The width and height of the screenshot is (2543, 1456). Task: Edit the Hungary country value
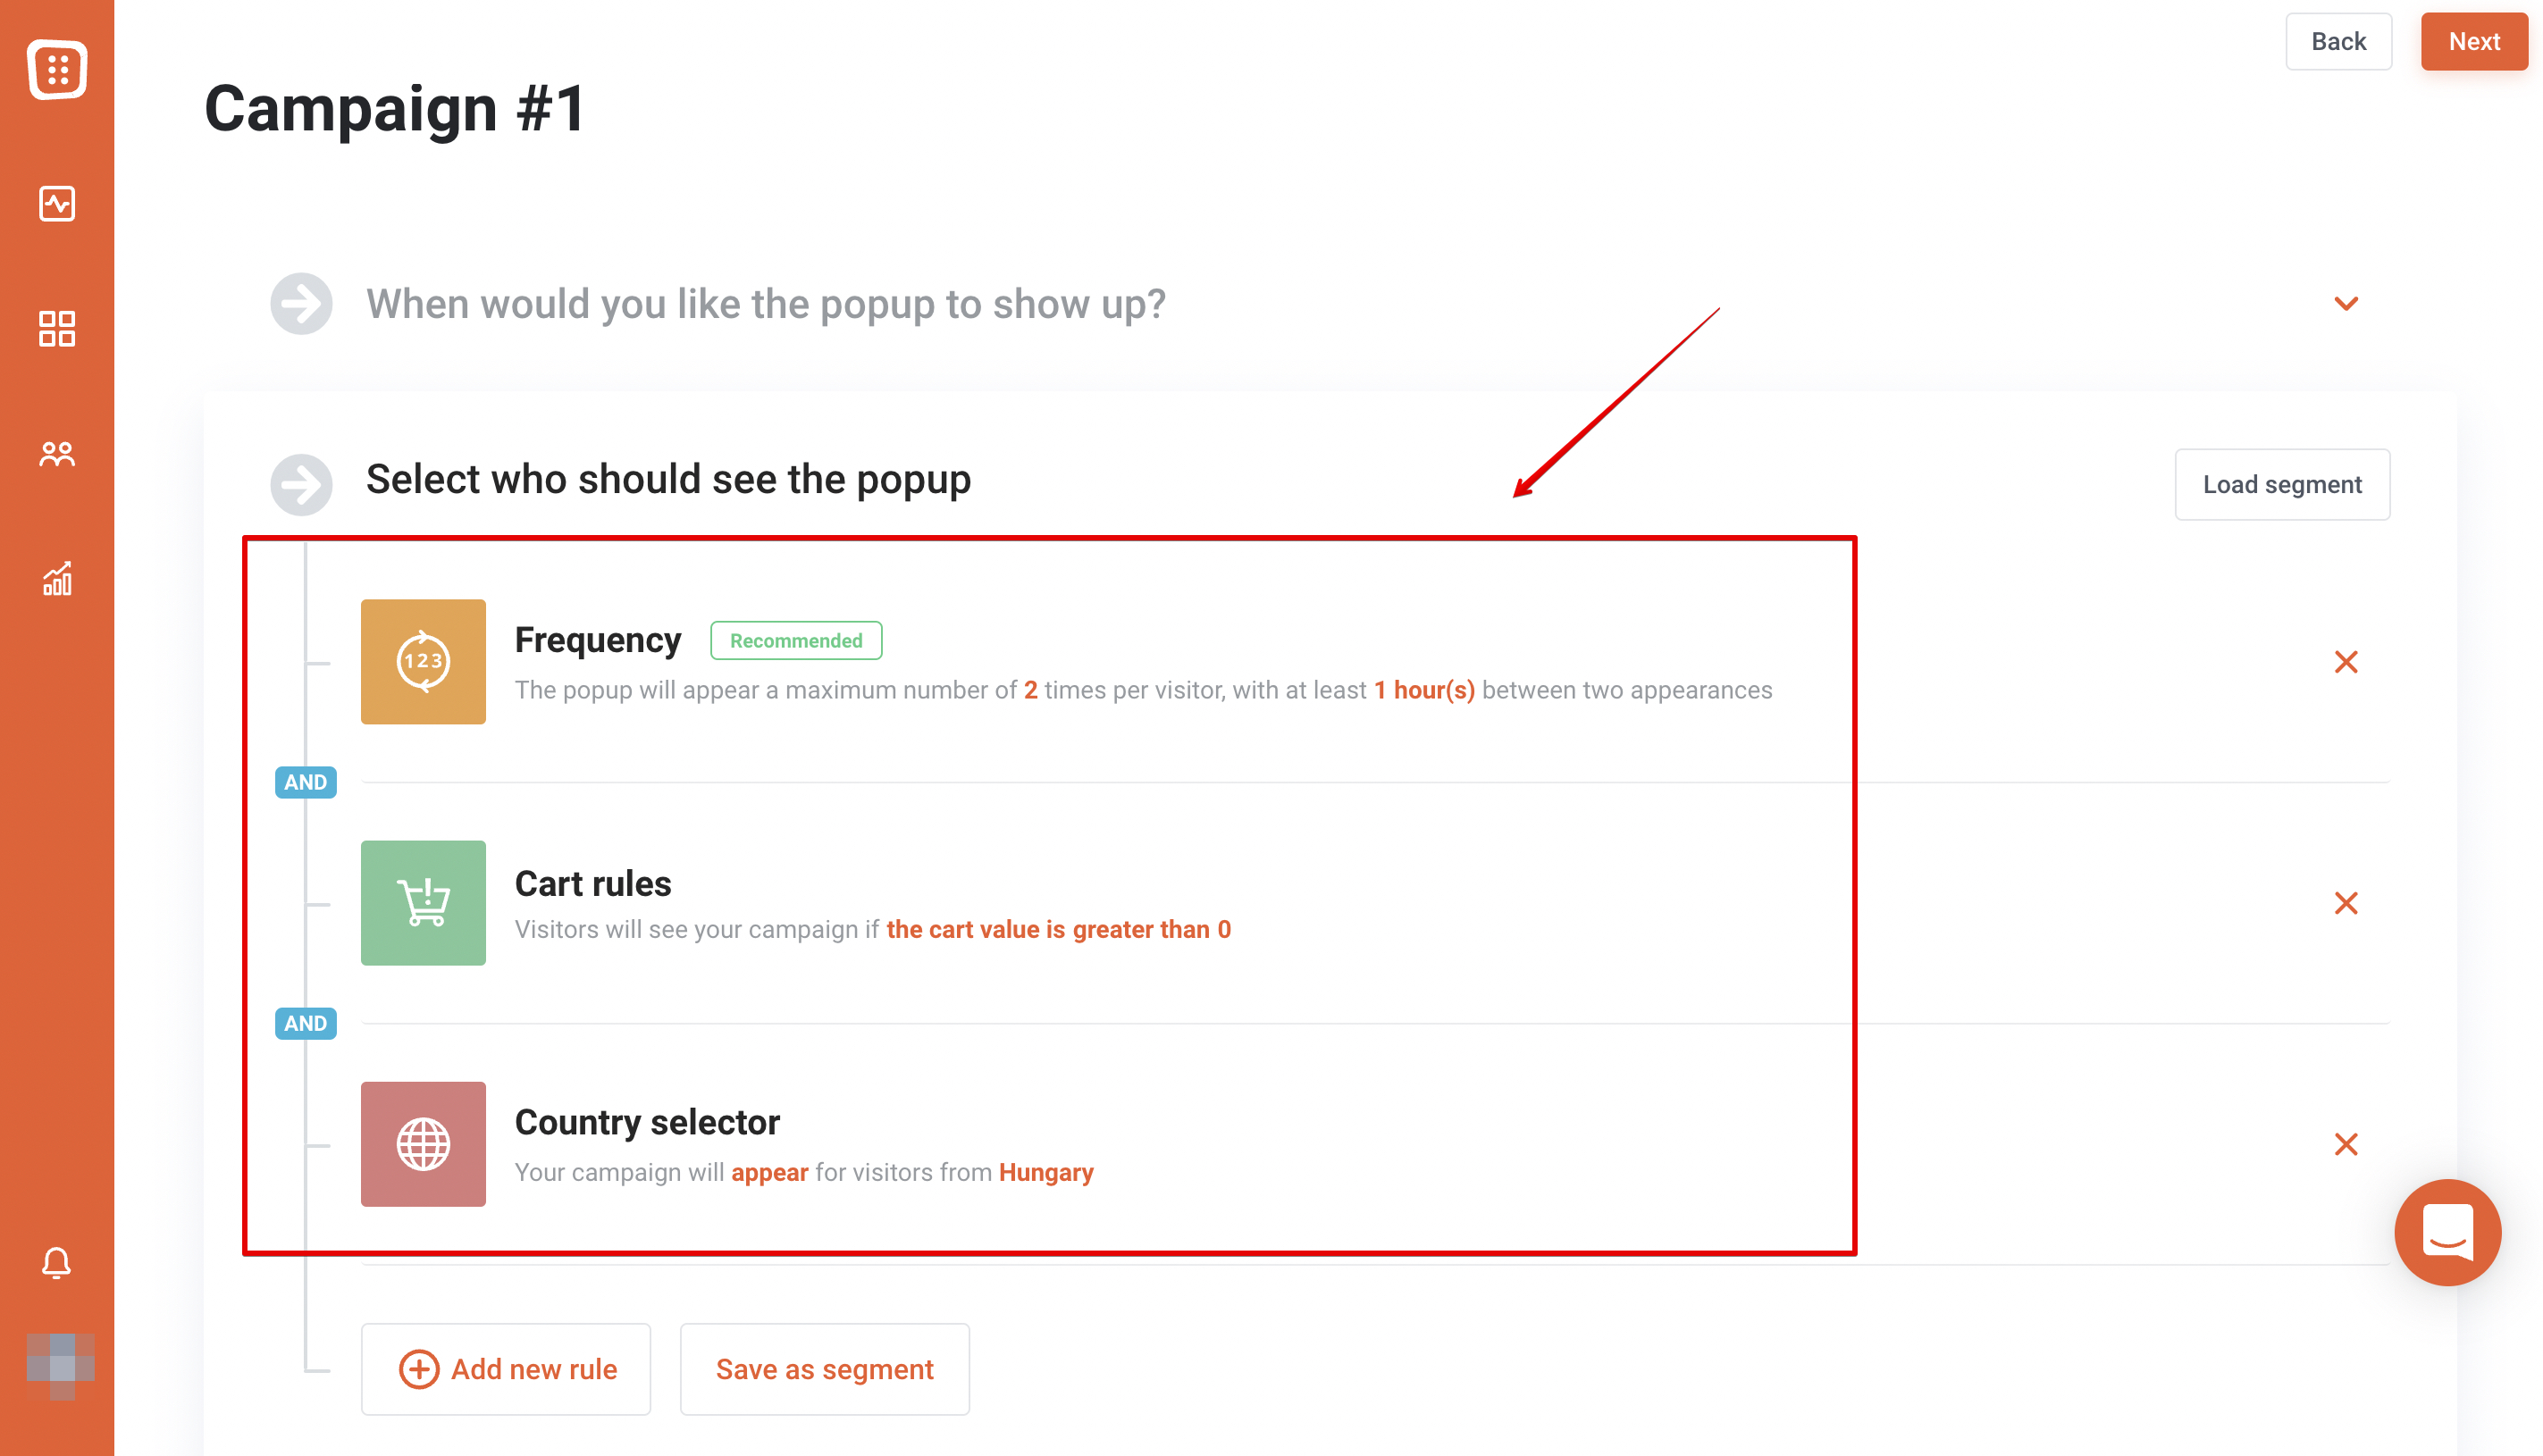(x=1046, y=1172)
